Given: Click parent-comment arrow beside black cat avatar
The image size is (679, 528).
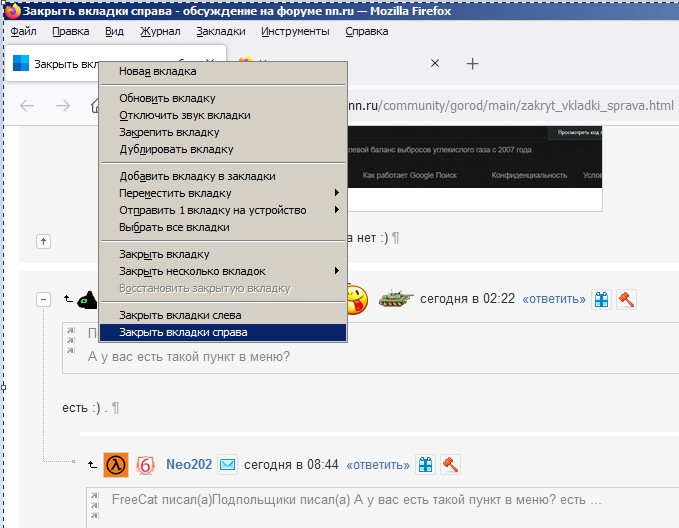Looking at the screenshot, I should (x=68, y=298).
